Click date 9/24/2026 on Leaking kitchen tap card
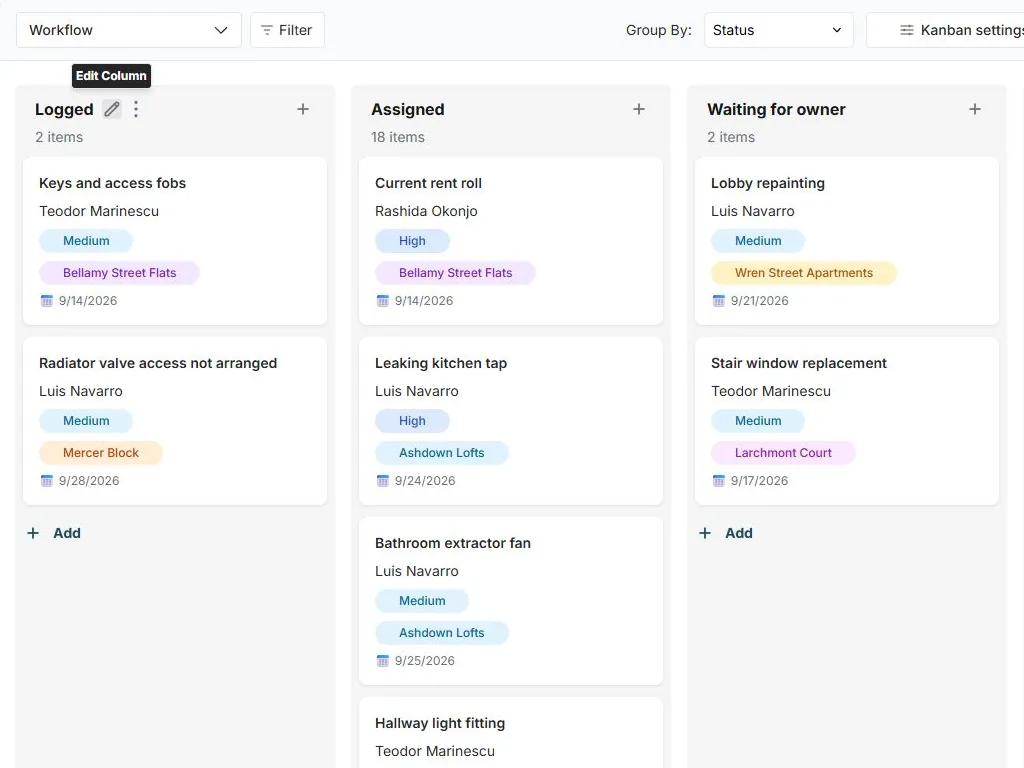 pos(425,481)
